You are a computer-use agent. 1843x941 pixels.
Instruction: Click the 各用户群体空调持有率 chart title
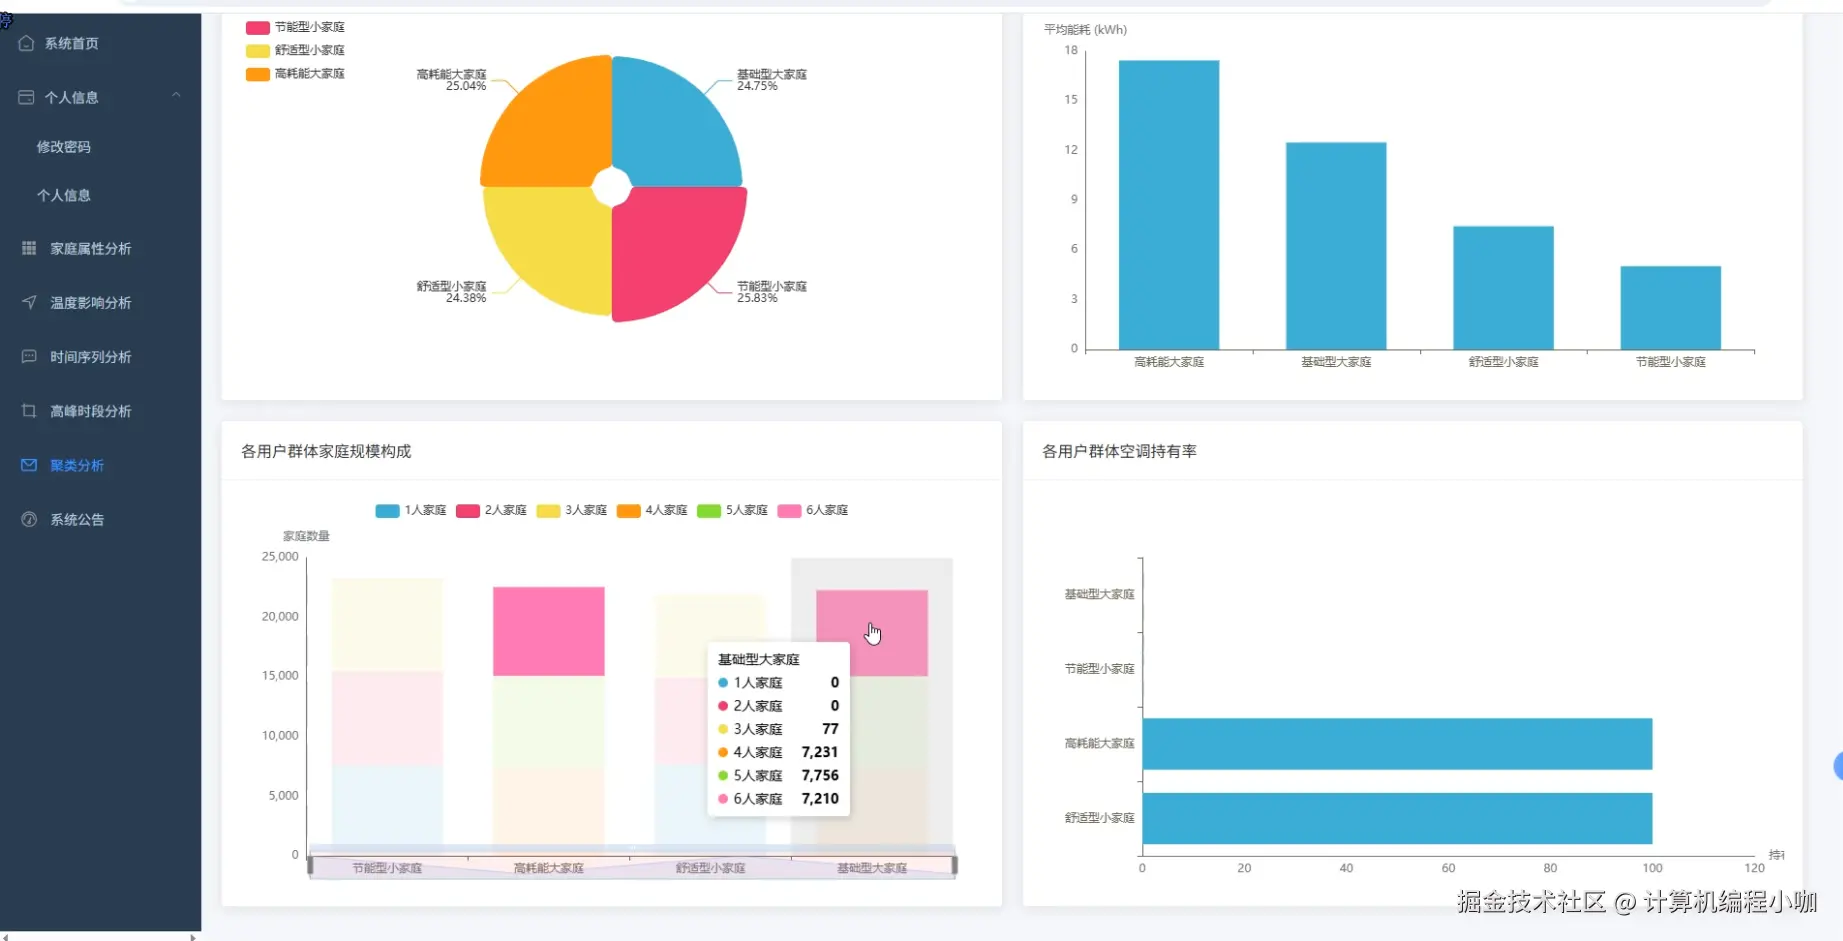coord(1119,451)
